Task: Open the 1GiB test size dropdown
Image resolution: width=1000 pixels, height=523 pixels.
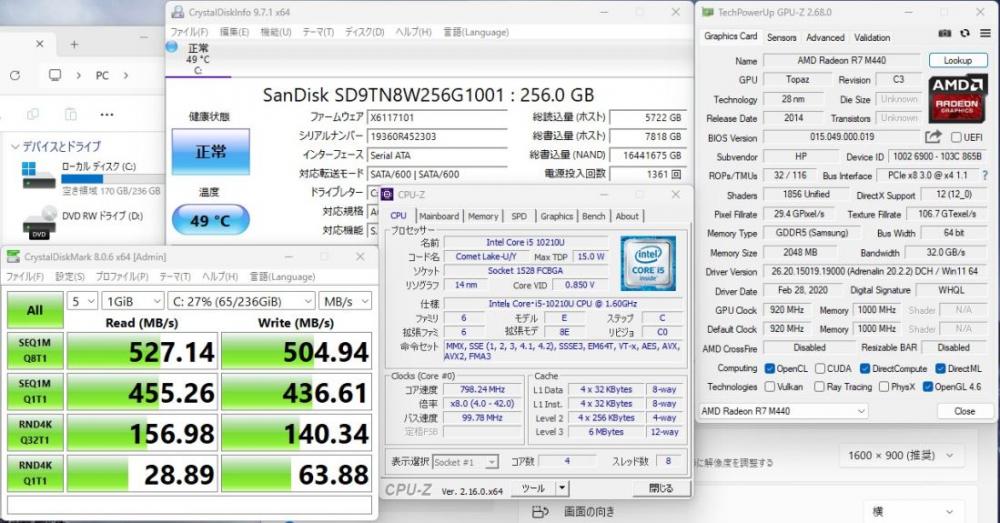Action: pos(133,301)
